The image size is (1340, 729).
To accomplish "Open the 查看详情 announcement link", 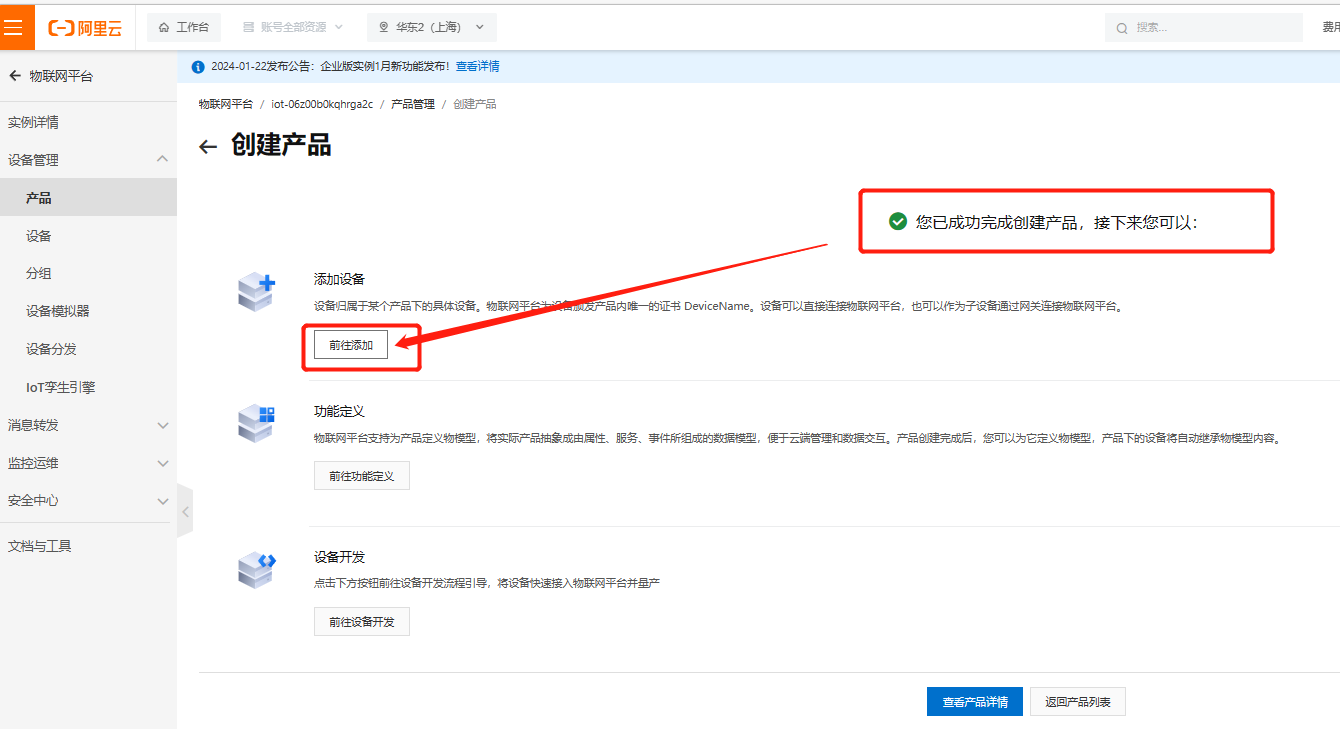I will click(x=477, y=66).
